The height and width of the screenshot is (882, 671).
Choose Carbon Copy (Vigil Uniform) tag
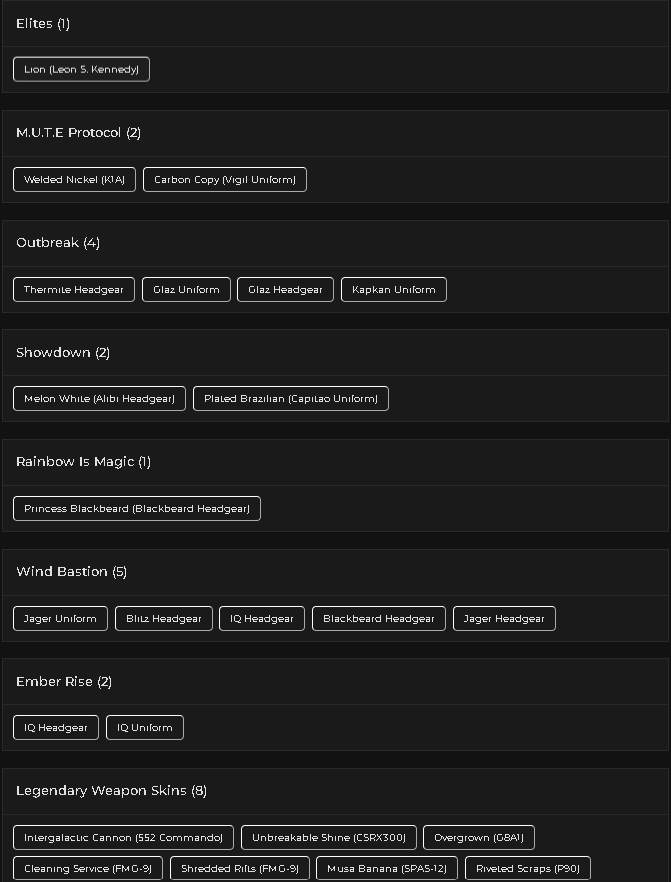pyautogui.click(x=225, y=179)
